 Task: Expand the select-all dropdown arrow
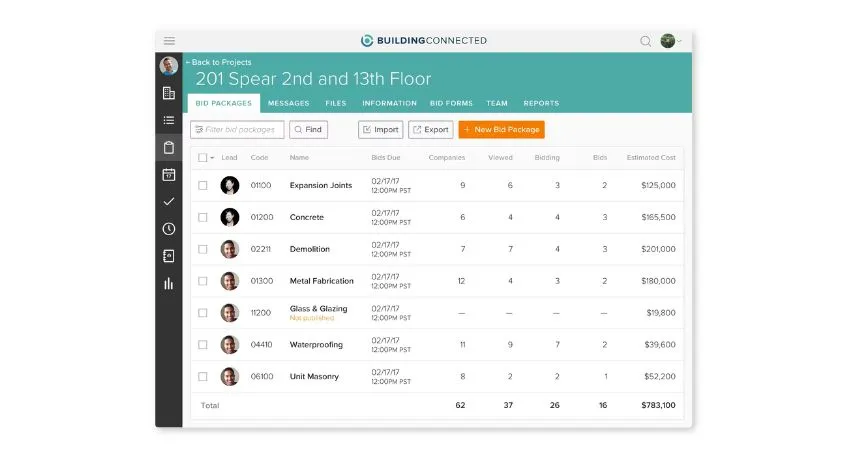(212, 158)
